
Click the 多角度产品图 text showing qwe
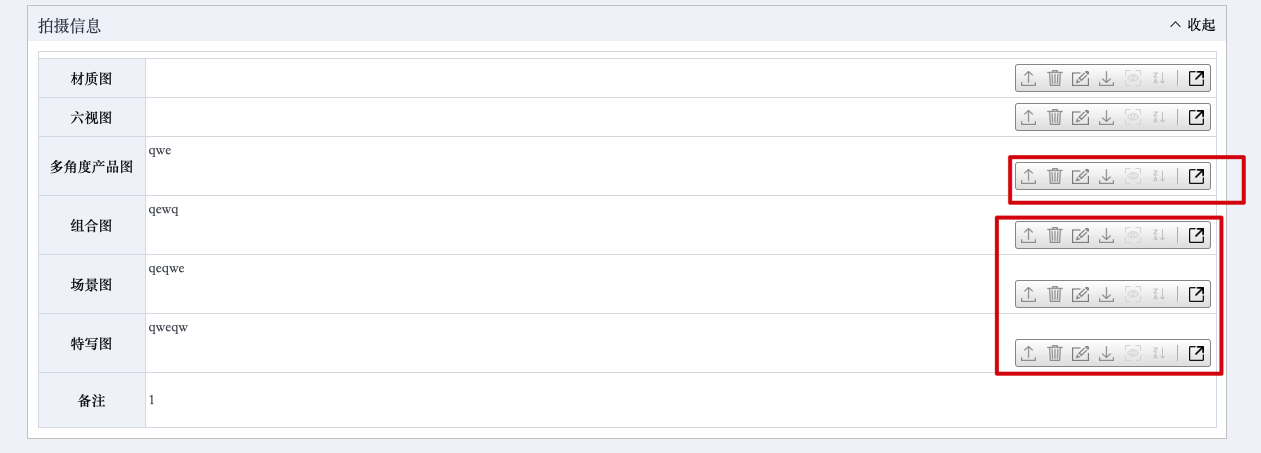[x=160, y=150]
